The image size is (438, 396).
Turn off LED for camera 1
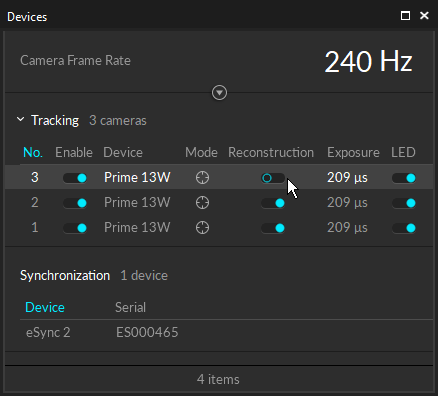(404, 228)
